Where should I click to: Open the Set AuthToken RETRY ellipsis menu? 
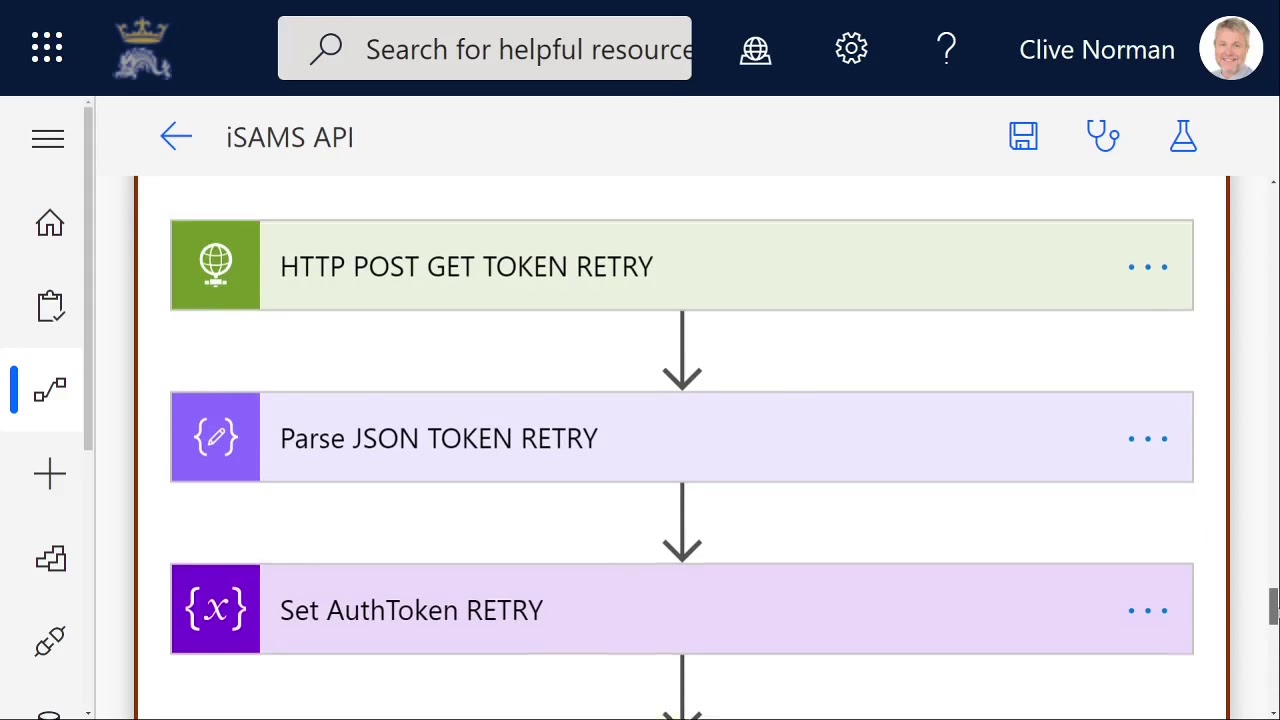coord(1148,611)
